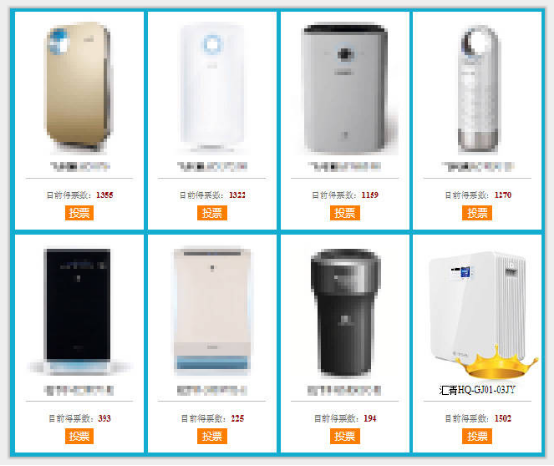554x466 pixels.
Task: Vote for the black purifier with 393 votes
Action: coord(79,436)
